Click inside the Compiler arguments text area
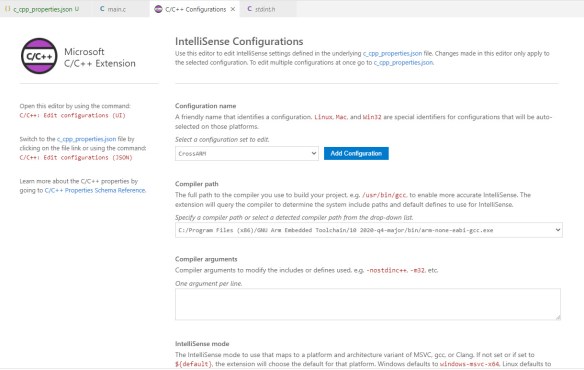This screenshot has height=370, width=584. click(x=368, y=304)
